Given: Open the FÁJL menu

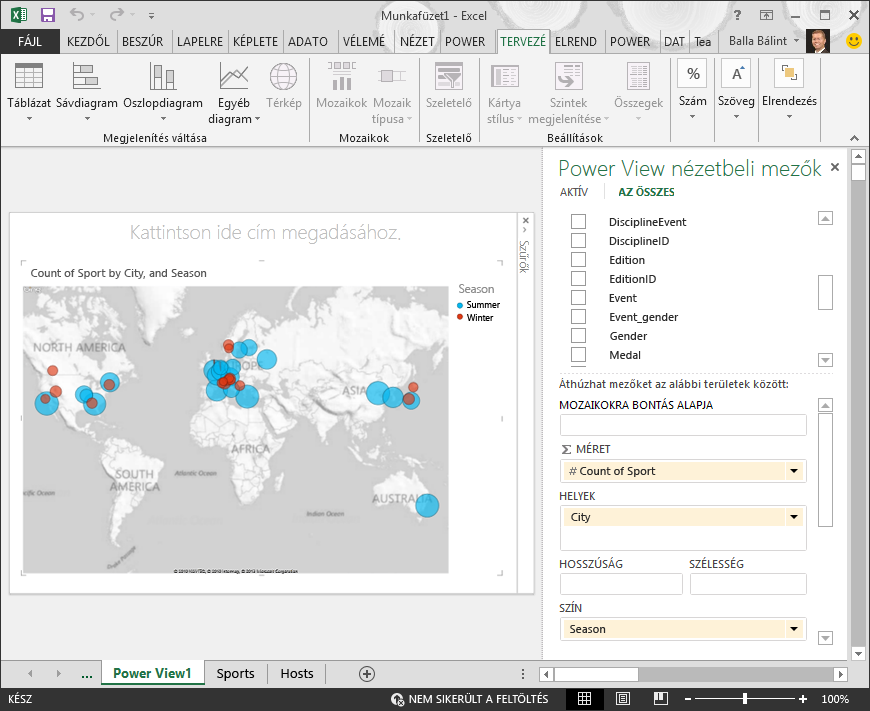Looking at the screenshot, I should point(30,42).
